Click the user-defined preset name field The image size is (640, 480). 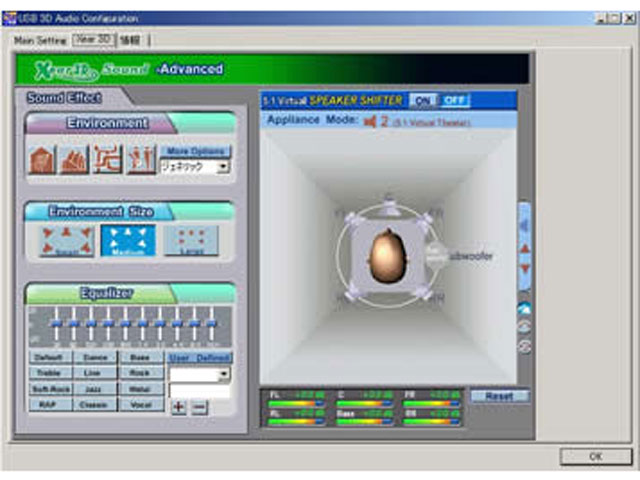pyautogui.click(x=200, y=391)
